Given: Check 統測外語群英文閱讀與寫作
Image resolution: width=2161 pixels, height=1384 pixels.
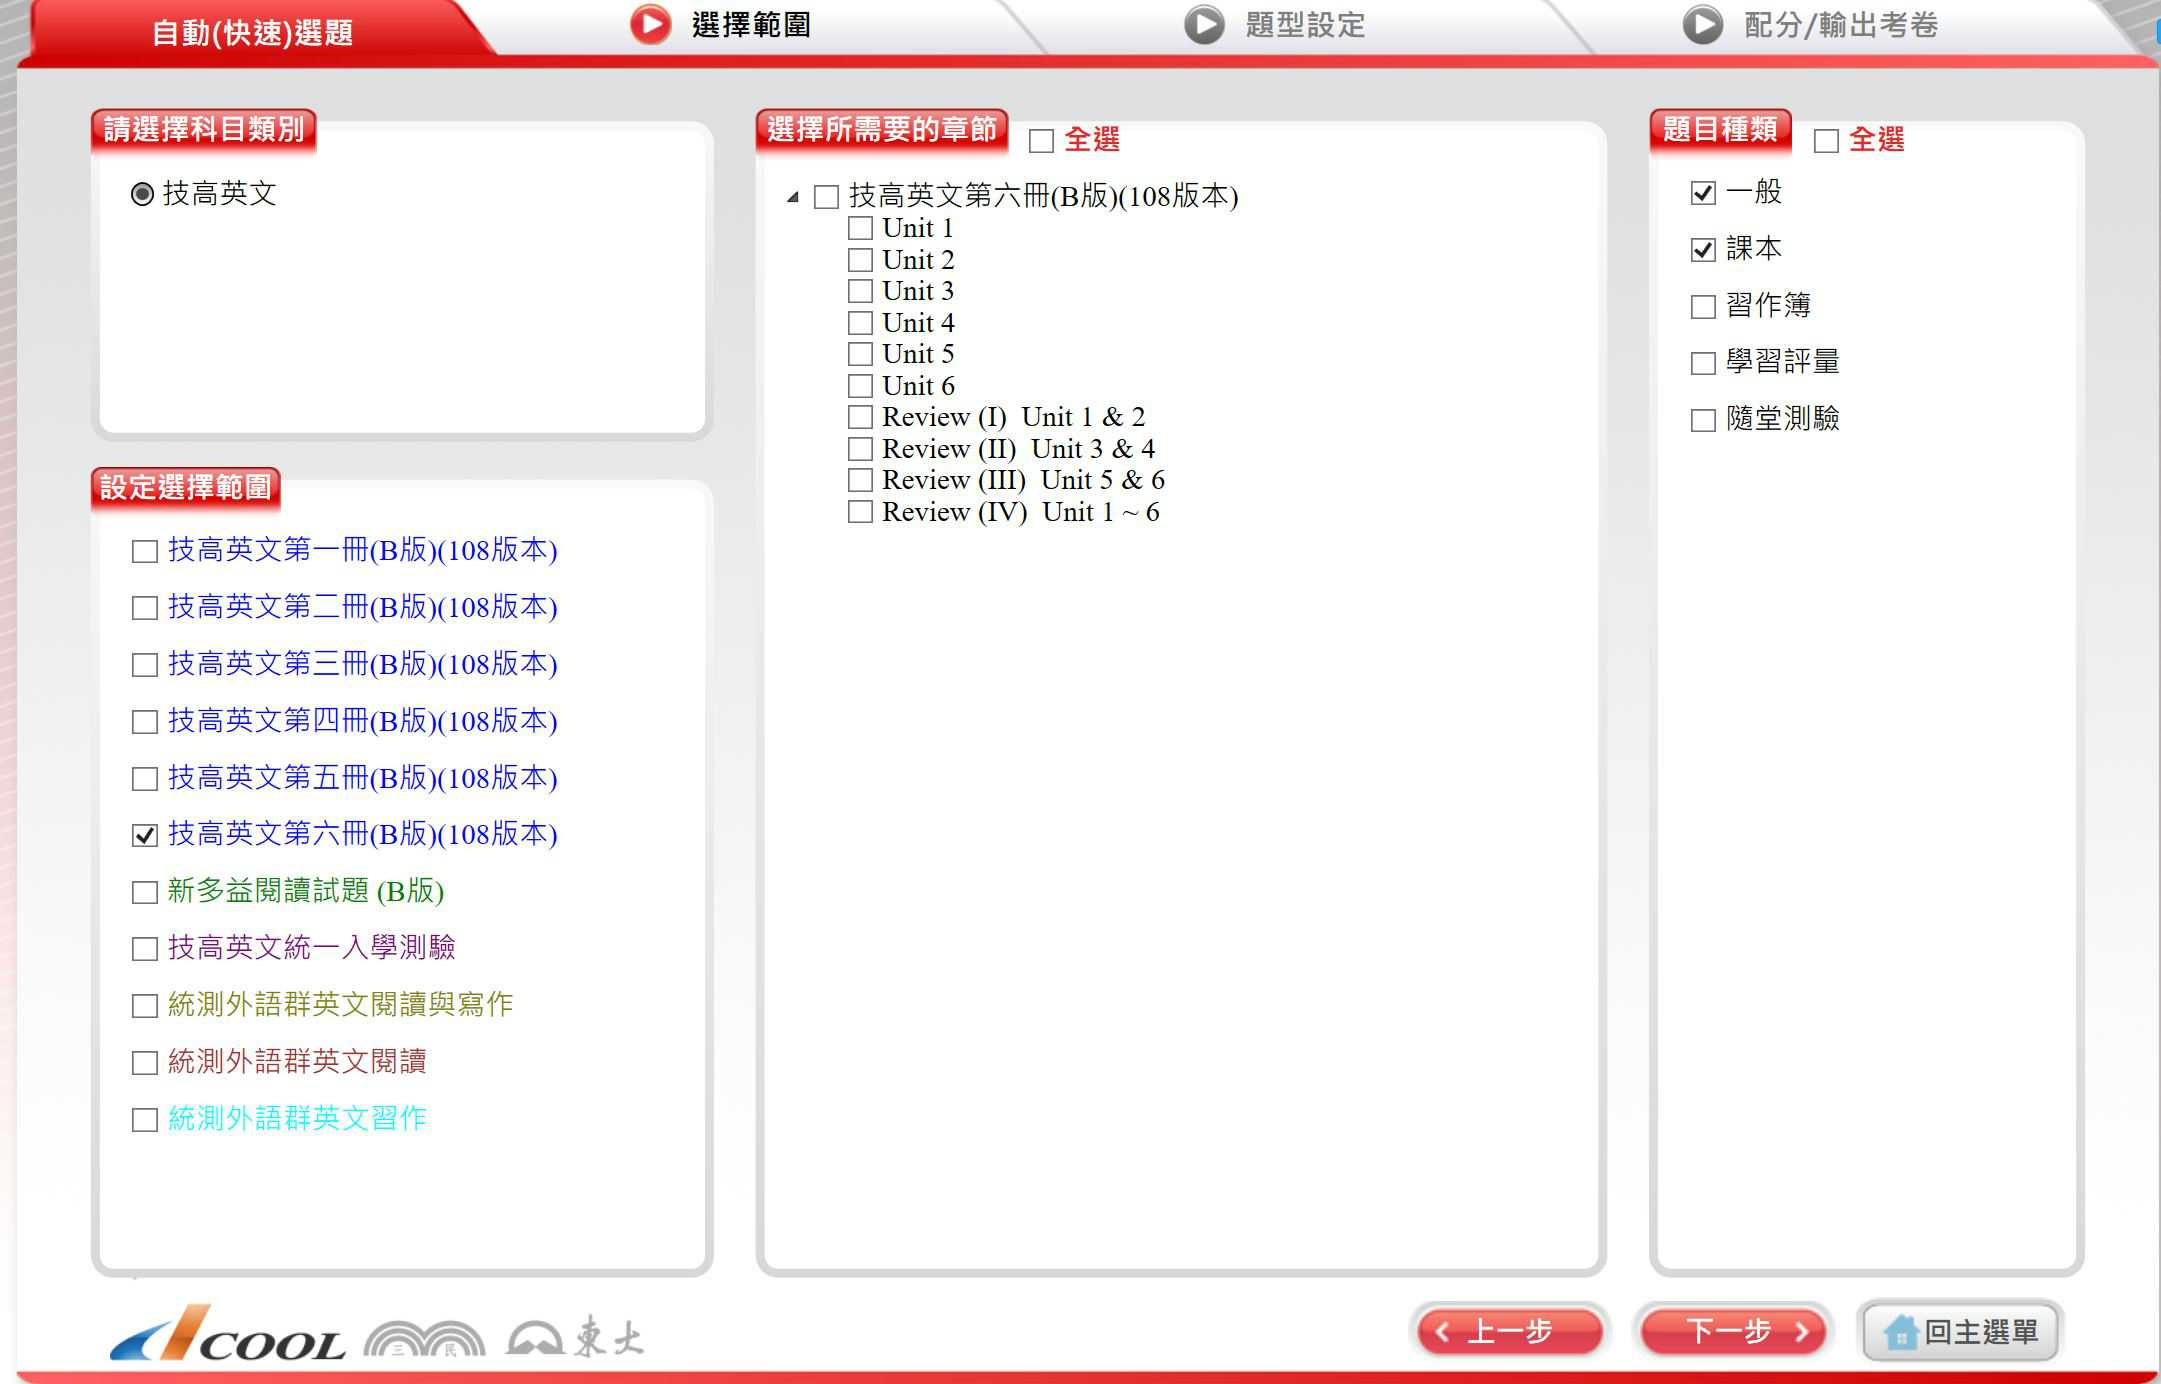Looking at the screenshot, I should pos(145,1006).
